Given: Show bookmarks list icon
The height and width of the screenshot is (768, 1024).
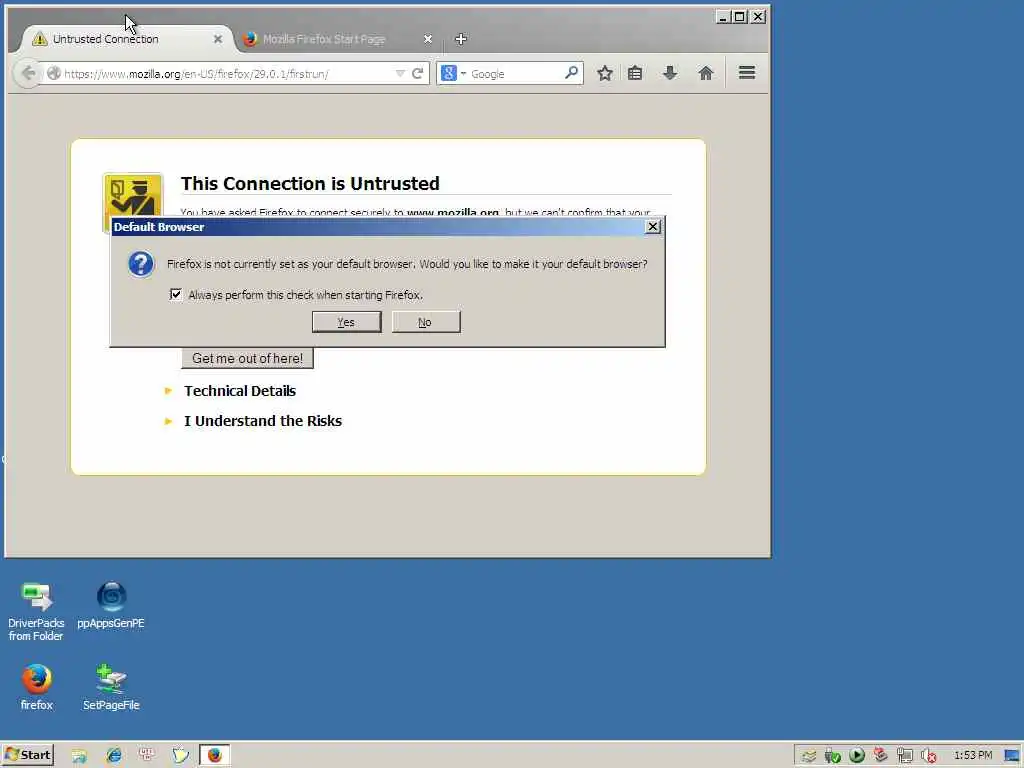Looking at the screenshot, I should (x=635, y=73).
